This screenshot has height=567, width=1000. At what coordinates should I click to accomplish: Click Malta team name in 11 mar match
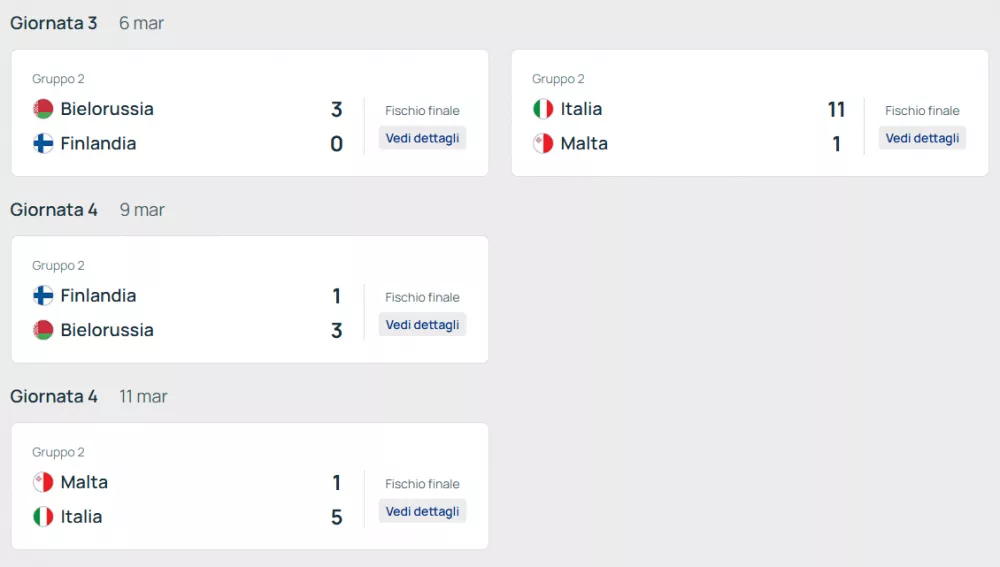pyautogui.click(x=84, y=483)
